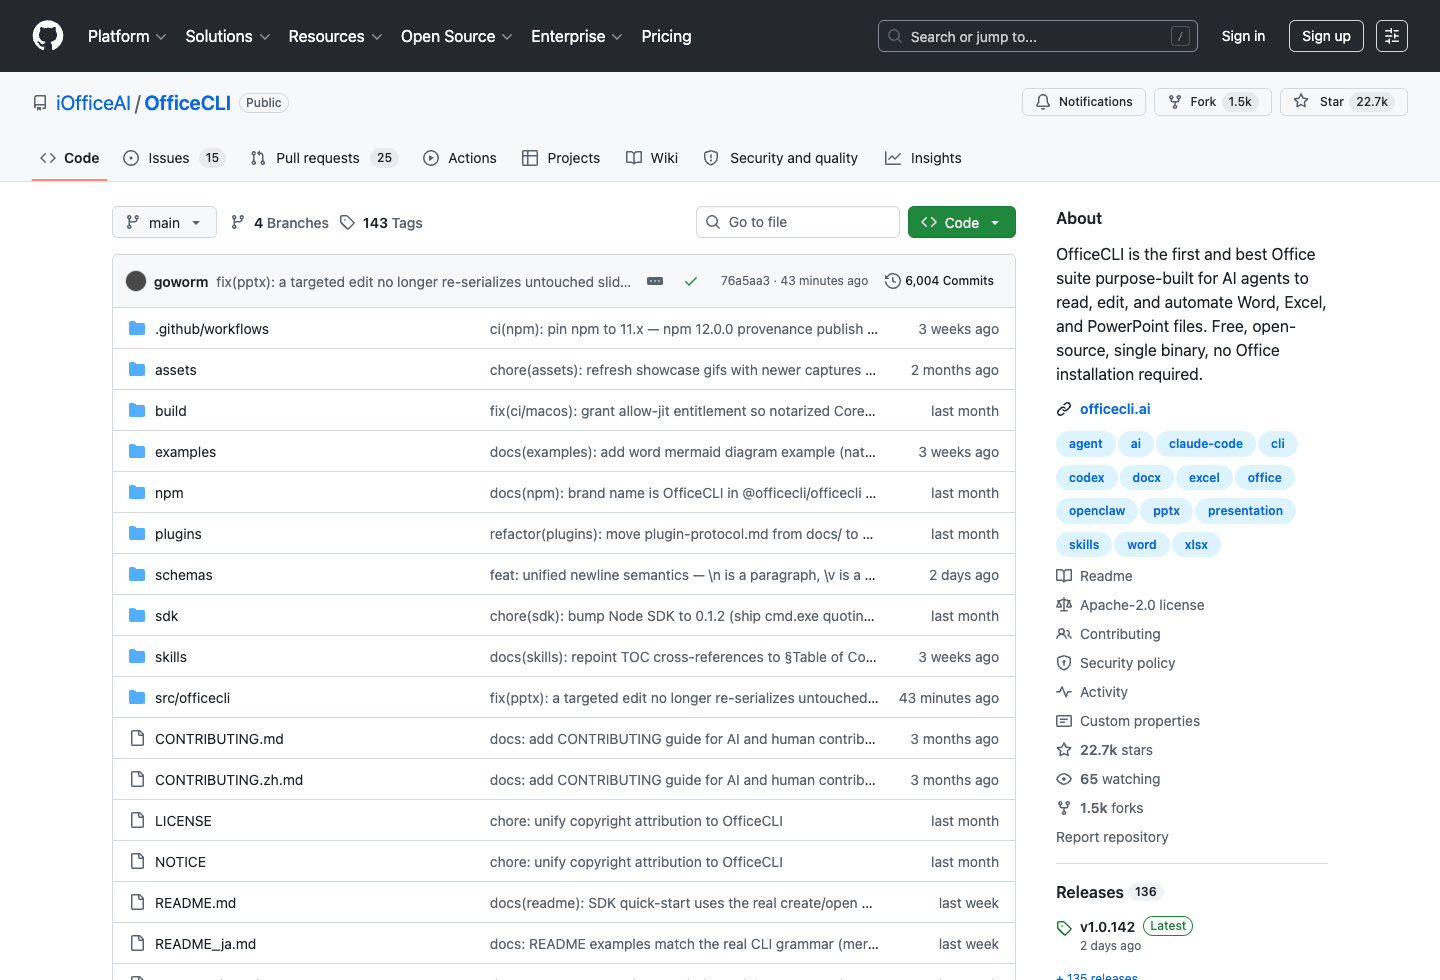Viewport: 1440px width, 980px height.
Task: Open the Insights tab
Action: pyautogui.click(x=923, y=158)
